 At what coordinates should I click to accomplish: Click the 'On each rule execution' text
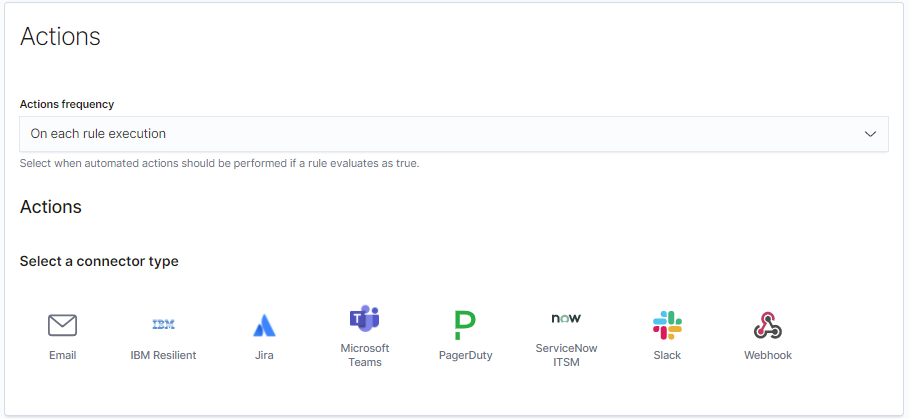(98, 134)
